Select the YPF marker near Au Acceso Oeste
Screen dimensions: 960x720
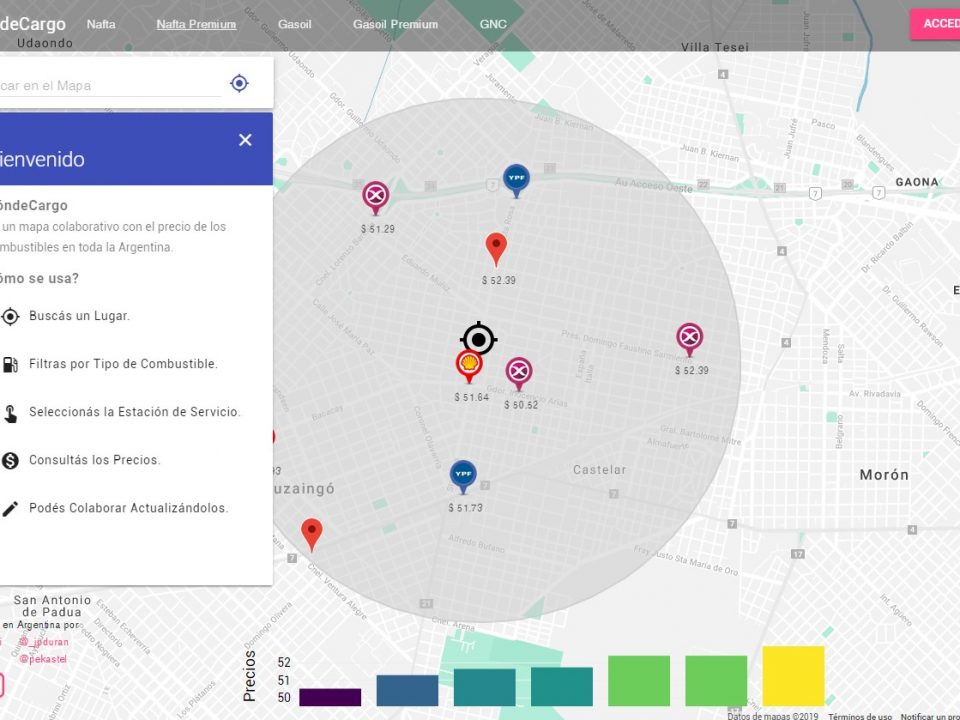pyautogui.click(x=516, y=180)
